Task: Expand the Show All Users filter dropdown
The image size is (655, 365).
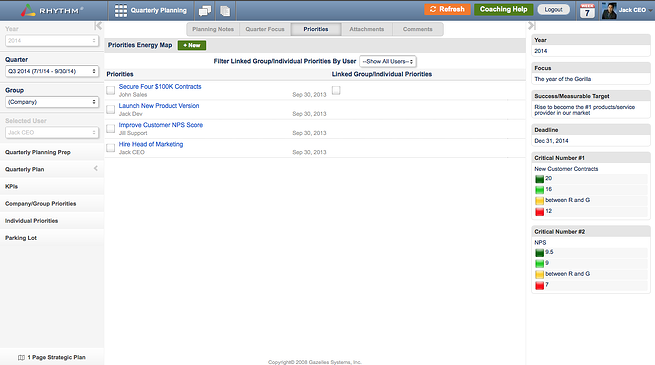Action: (x=388, y=61)
